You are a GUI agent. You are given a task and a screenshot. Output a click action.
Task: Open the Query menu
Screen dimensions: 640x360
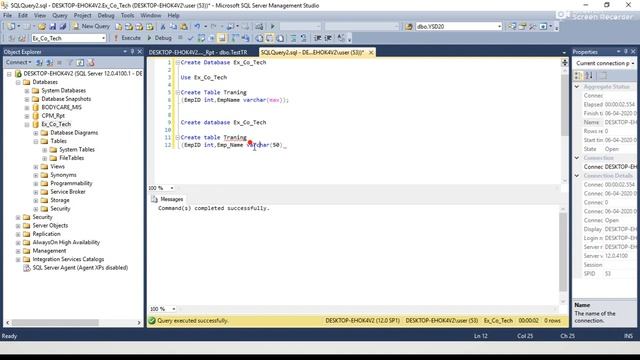pyautogui.click(x=60, y=15)
